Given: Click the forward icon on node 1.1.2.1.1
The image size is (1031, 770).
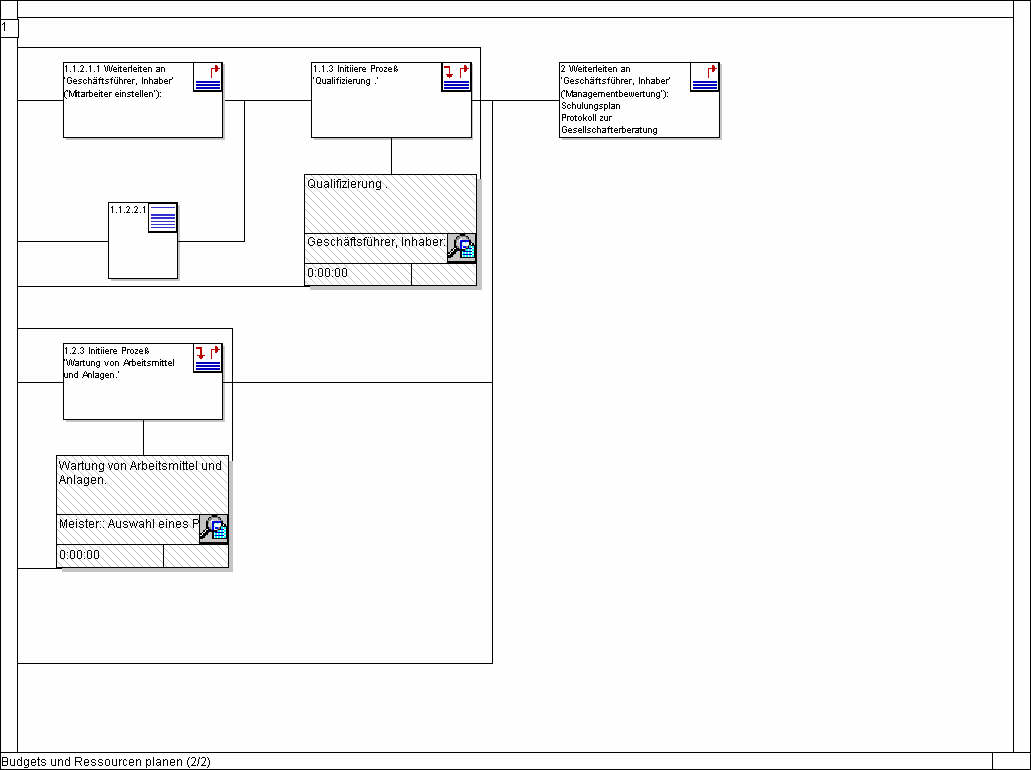Looking at the screenshot, I should coord(208,77).
